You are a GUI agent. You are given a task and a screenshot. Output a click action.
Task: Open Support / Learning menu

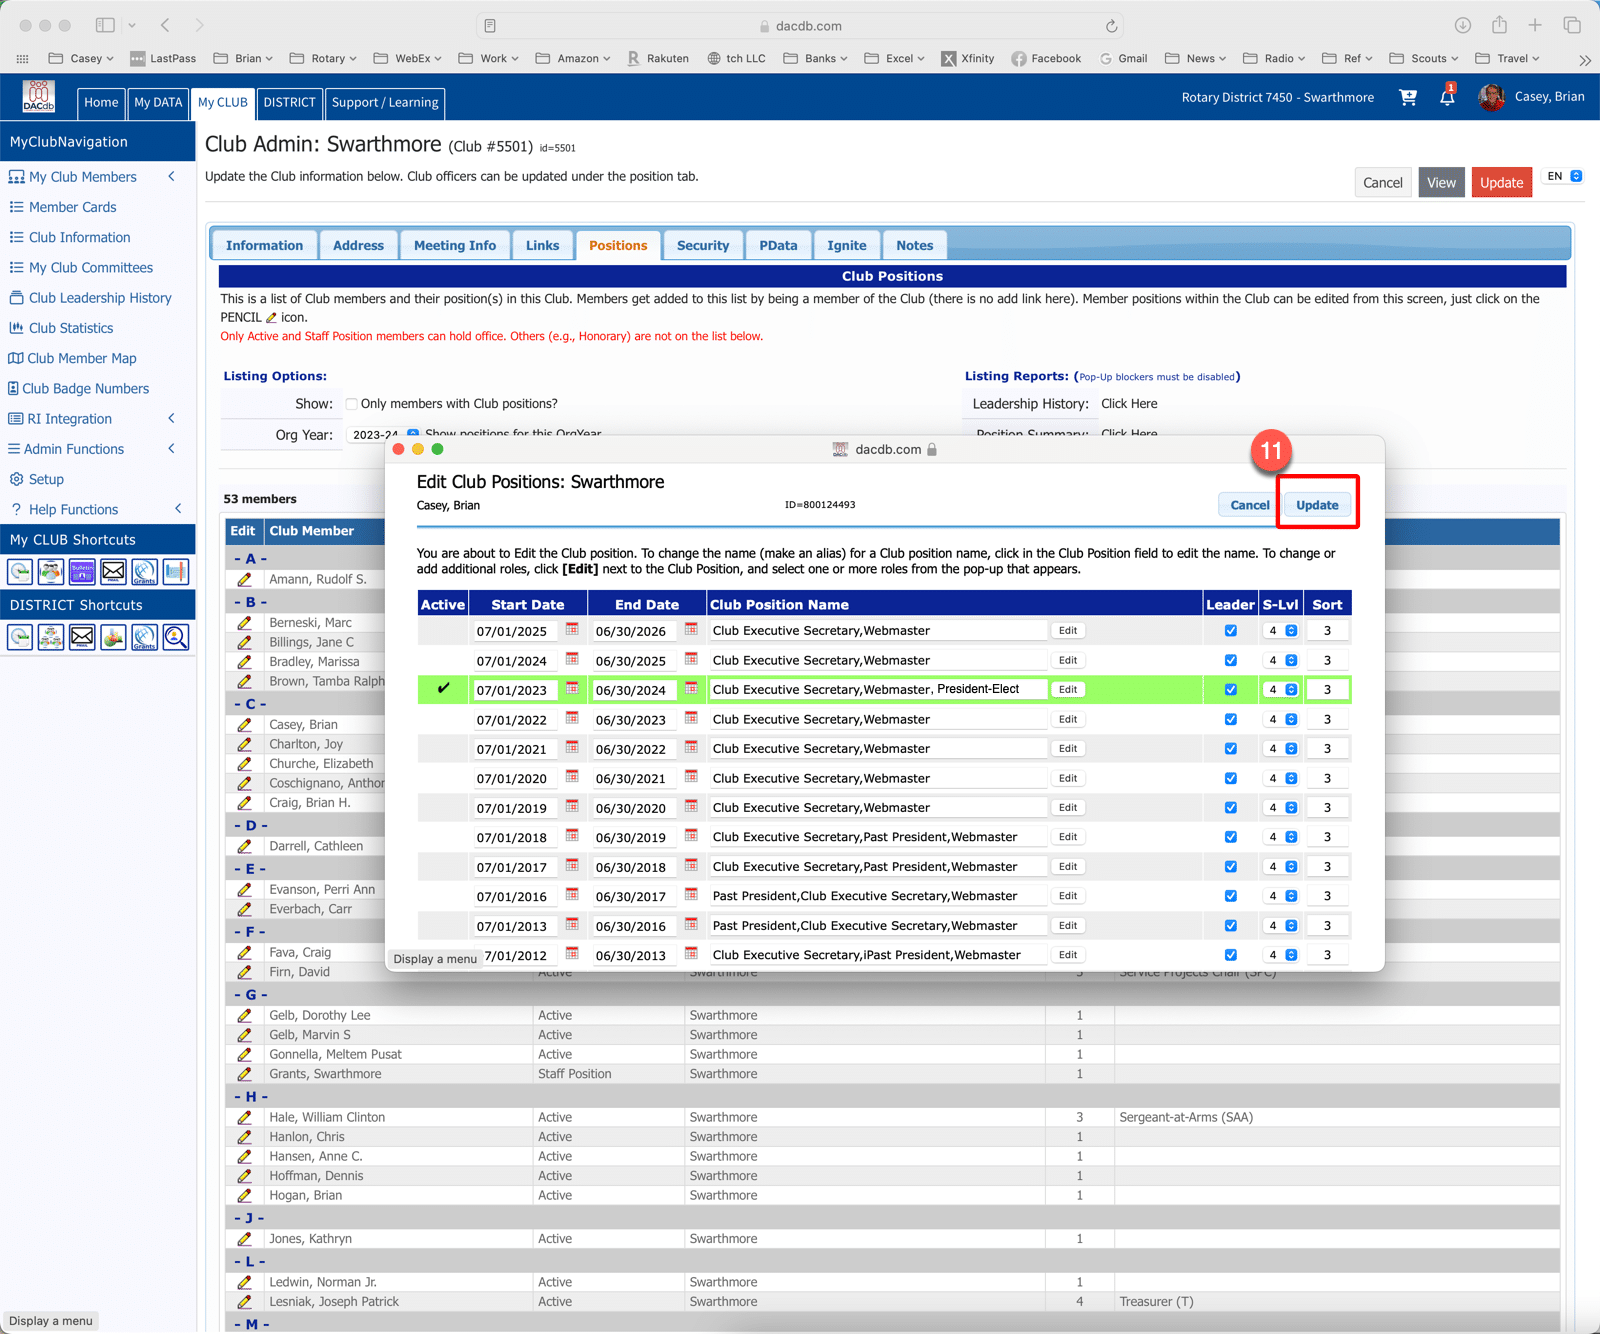tap(385, 102)
